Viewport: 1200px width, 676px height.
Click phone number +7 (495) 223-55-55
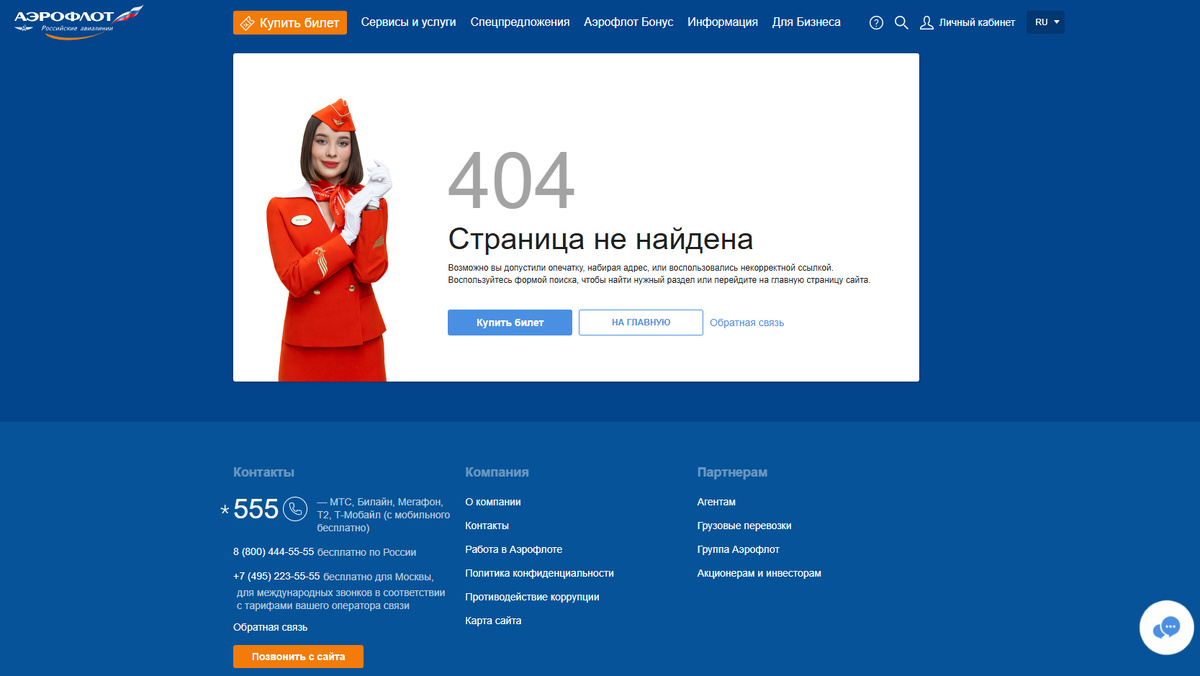[277, 576]
